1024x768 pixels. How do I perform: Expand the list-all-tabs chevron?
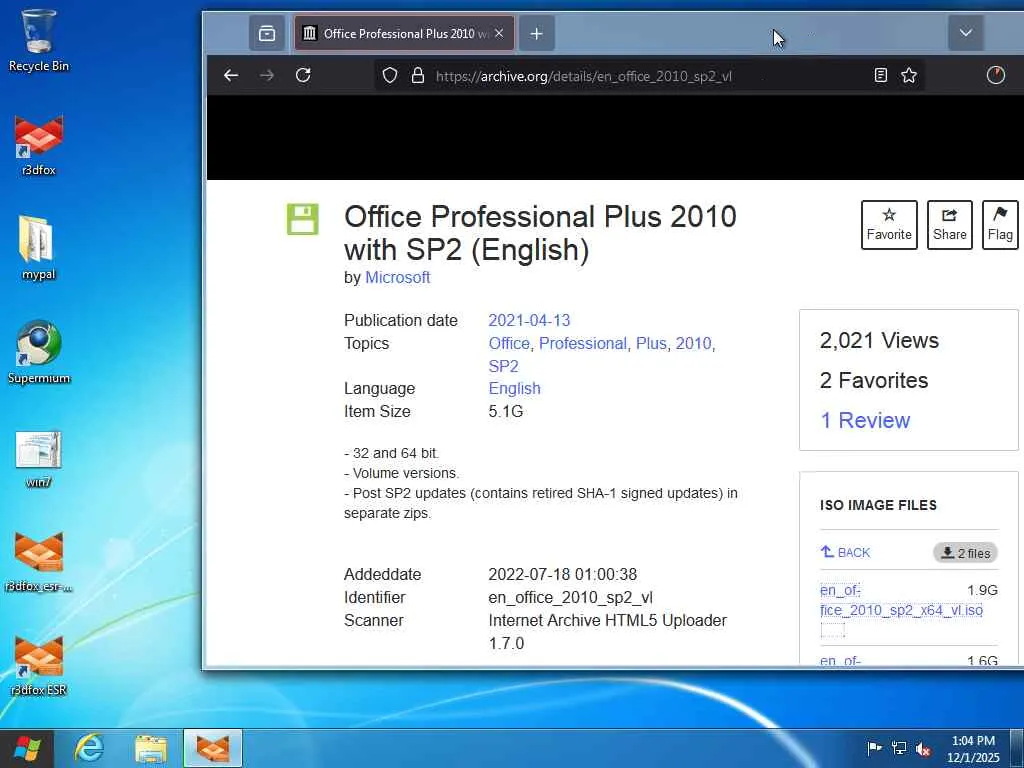pyautogui.click(x=966, y=33)
